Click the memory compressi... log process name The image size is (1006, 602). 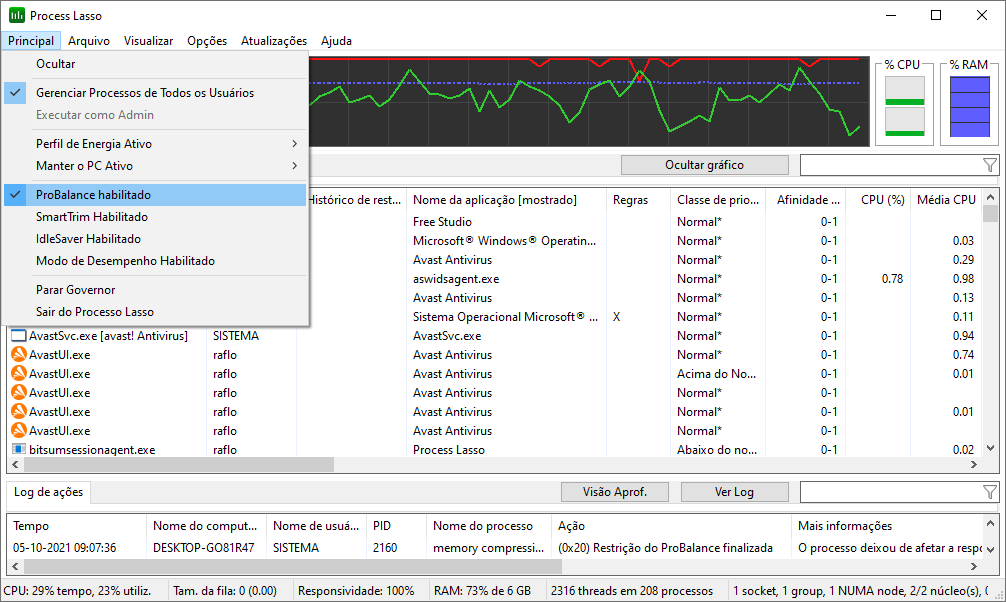pyautogui.click(x=488, y=548)
